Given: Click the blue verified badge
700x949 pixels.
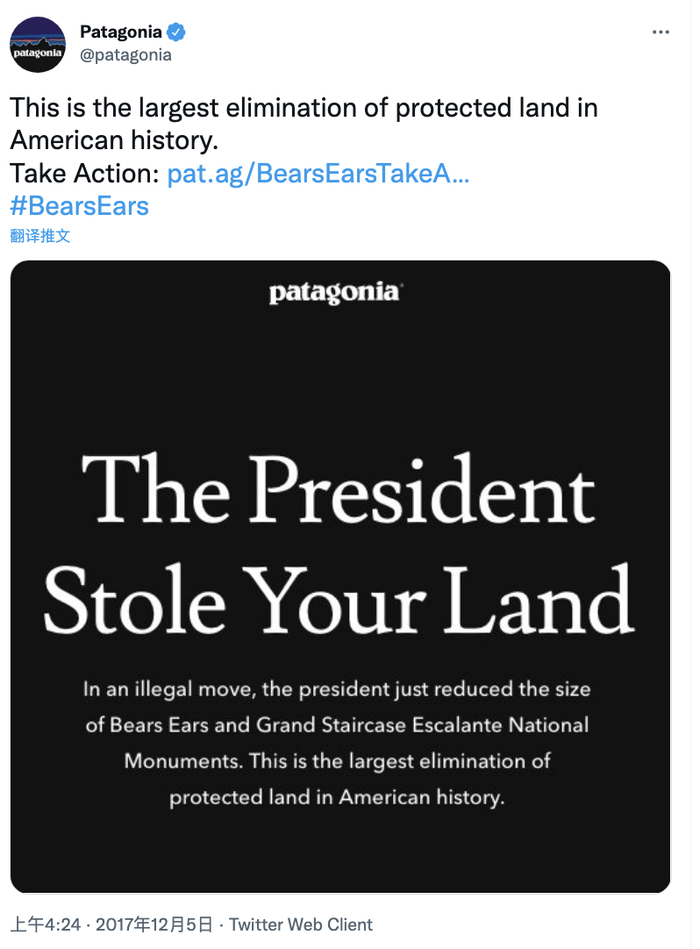Looking at the screenshot, I should (177, 32).
